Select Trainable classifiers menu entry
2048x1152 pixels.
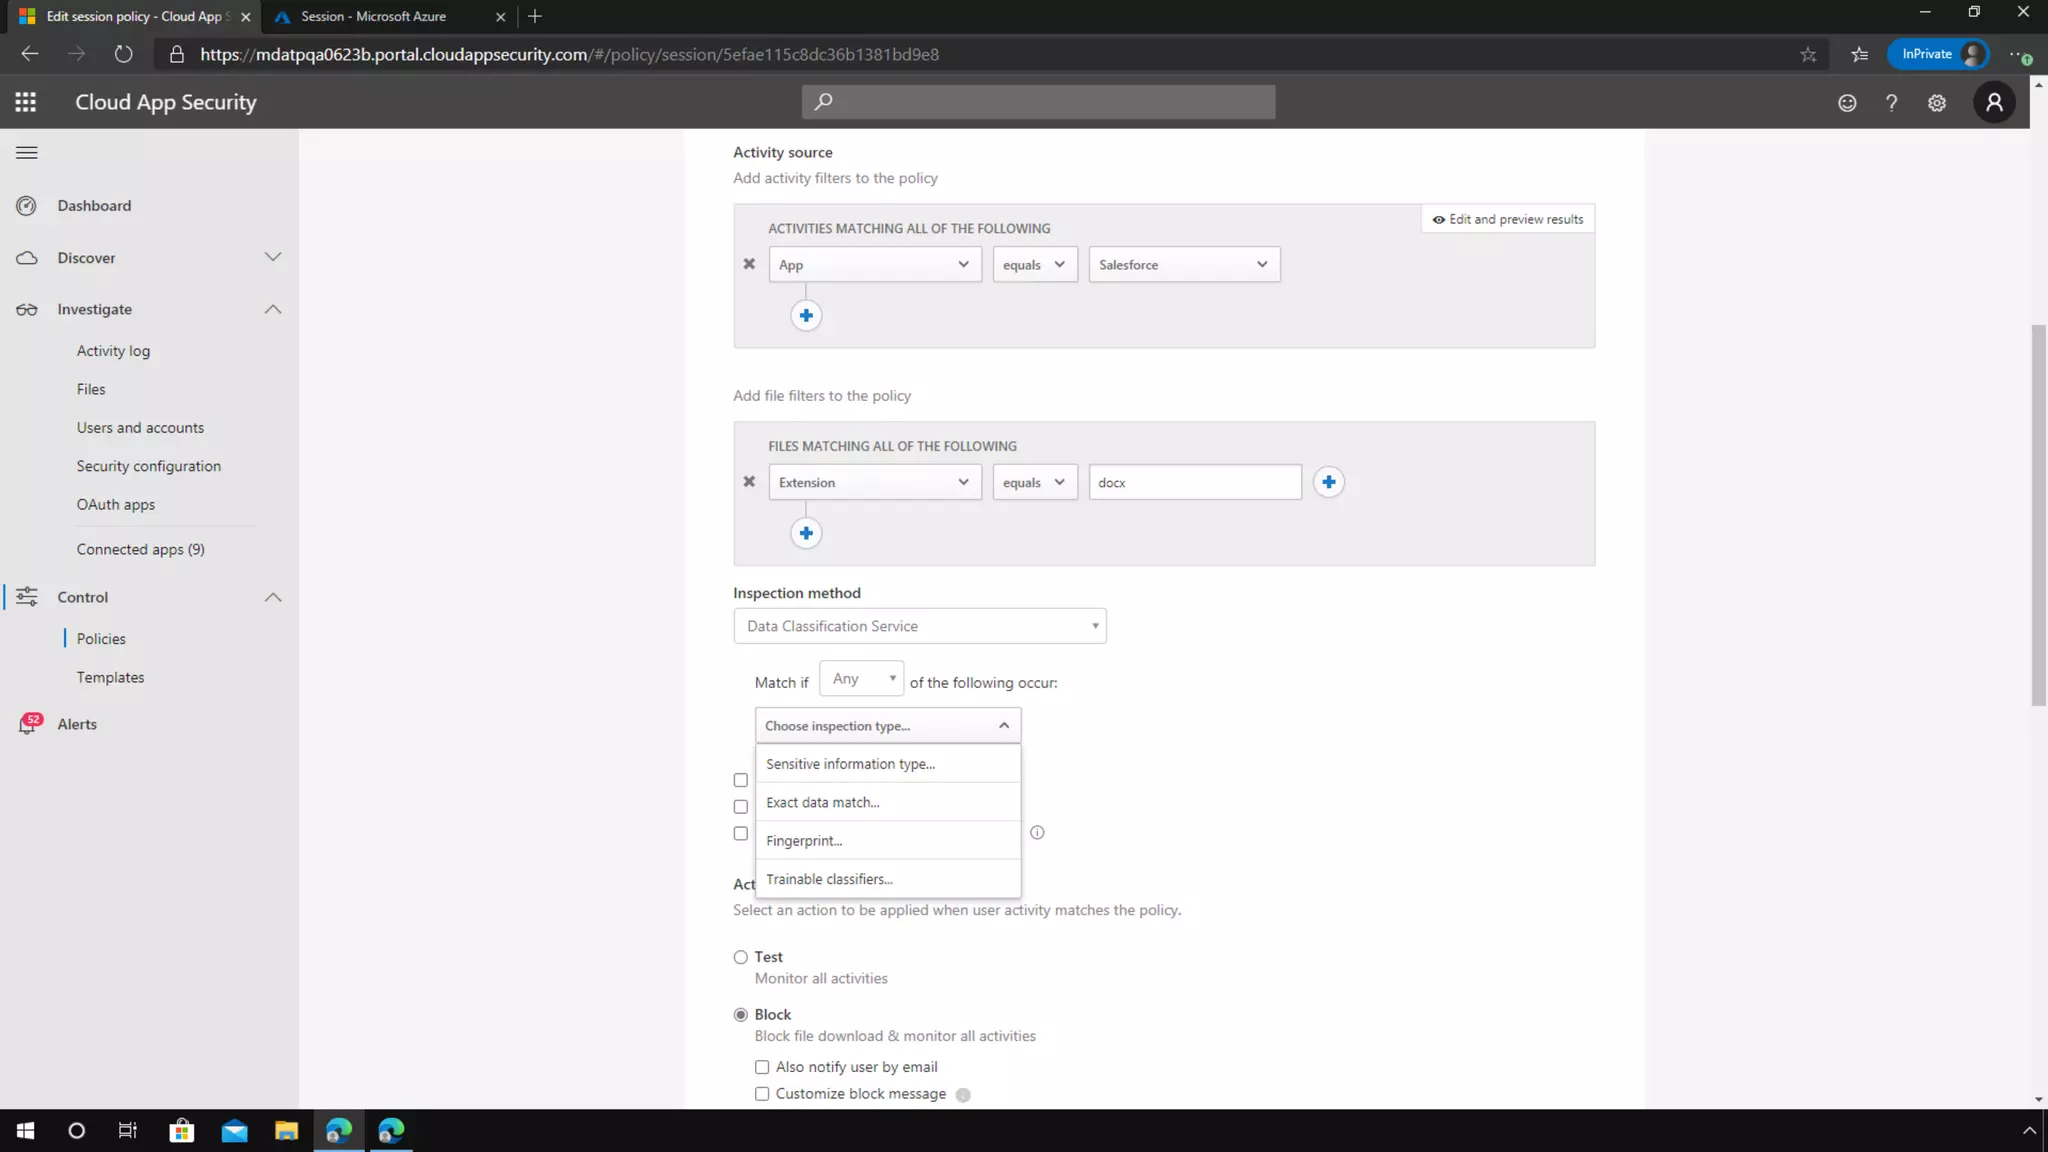coord(829,879)
